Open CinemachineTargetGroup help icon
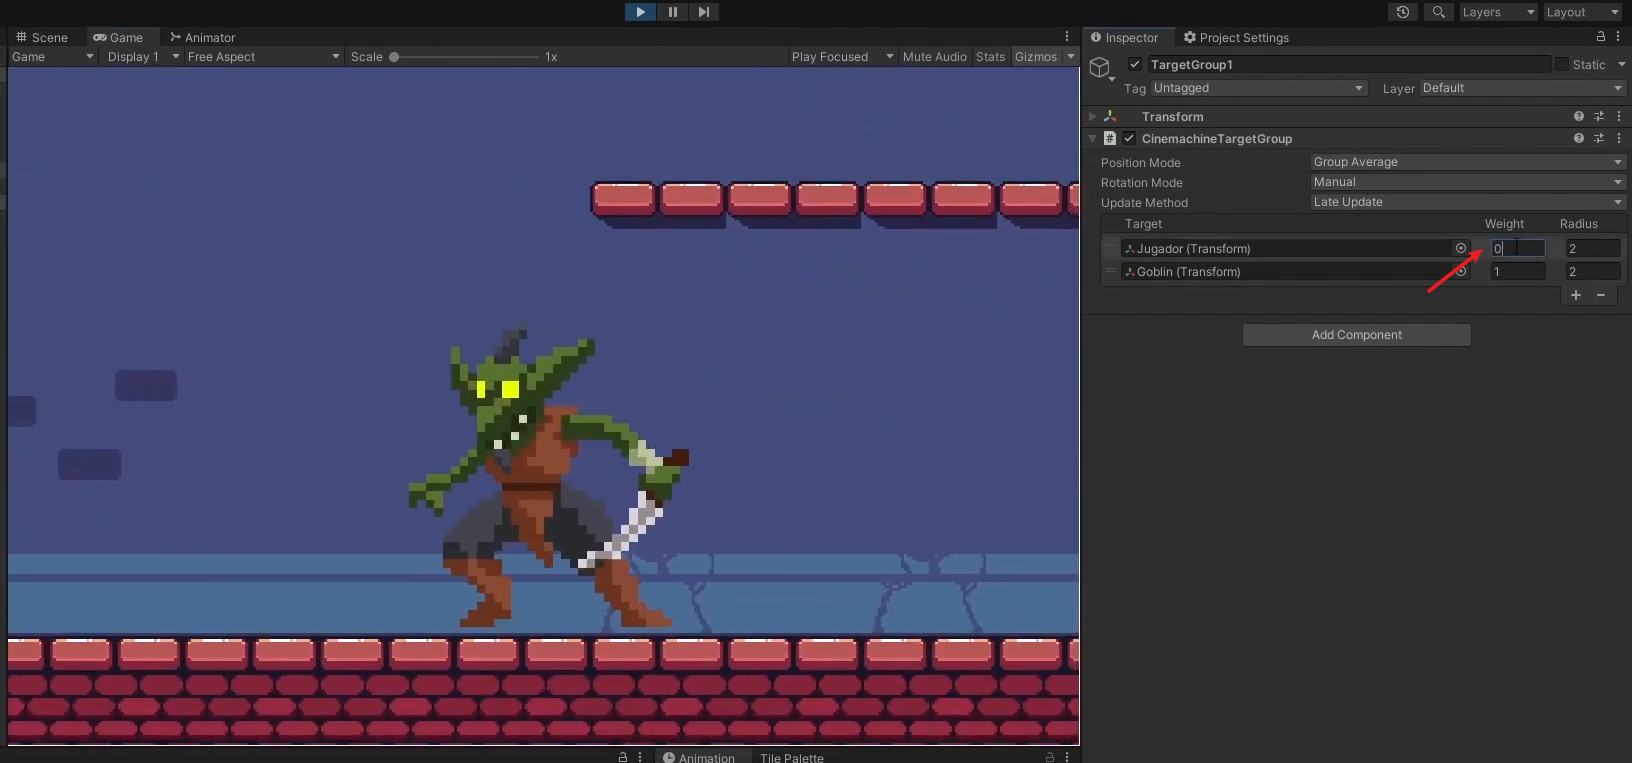The image size is (1632, 763). pos(1579,138)
